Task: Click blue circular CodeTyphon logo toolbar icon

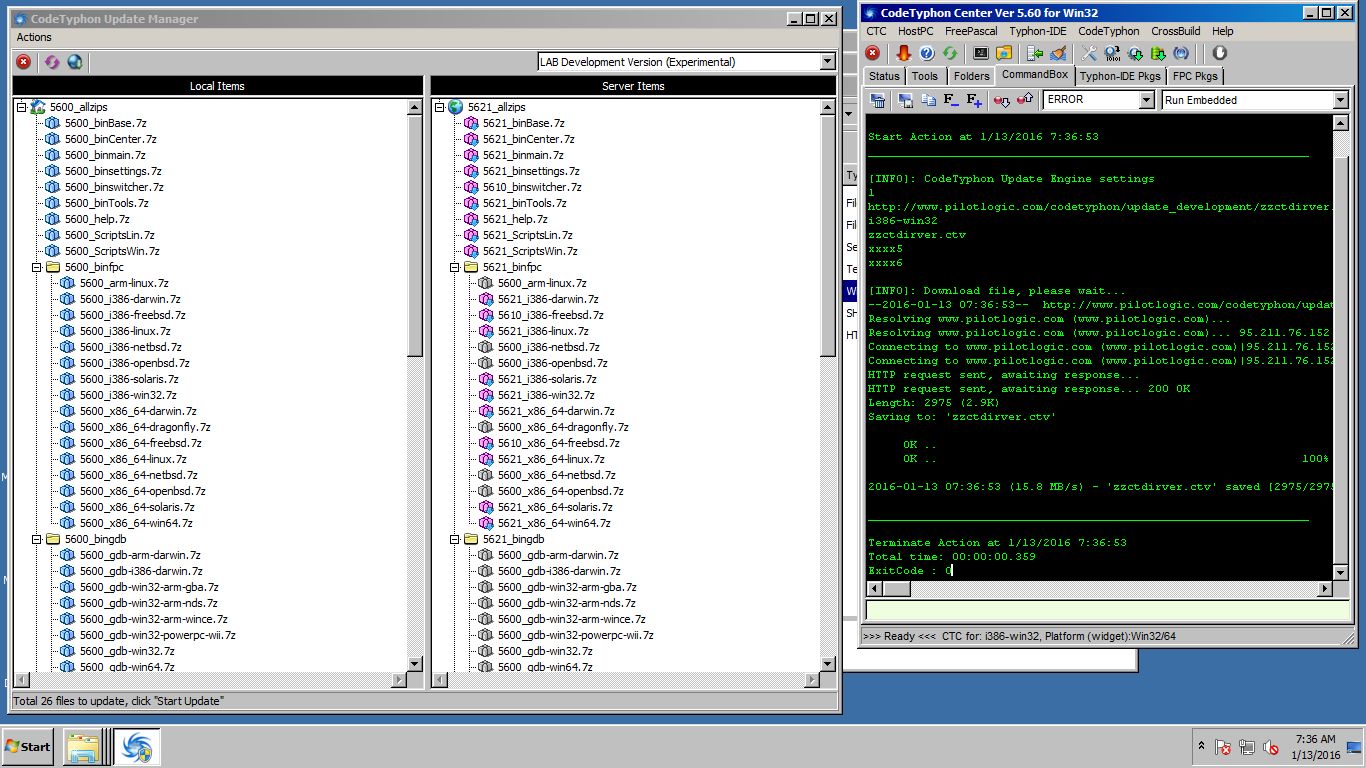Action: tap(1182, 53)
